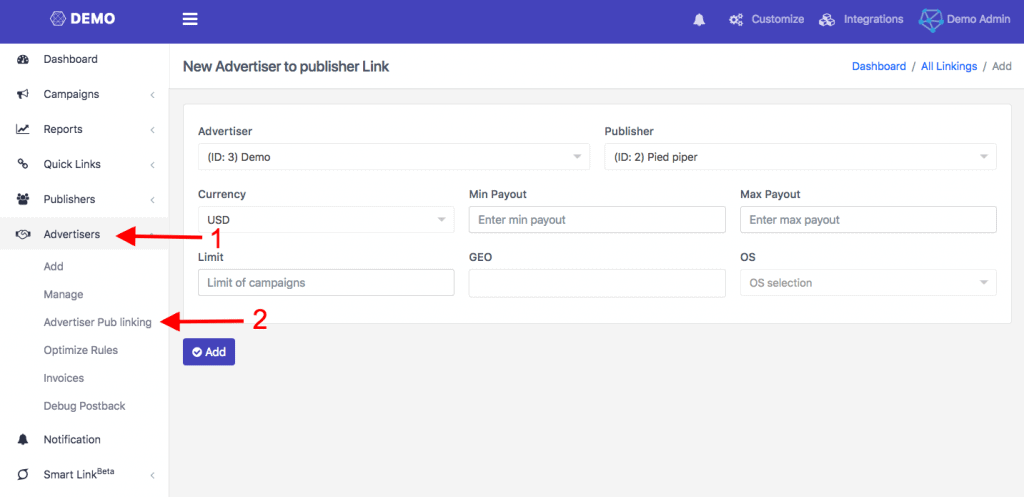Click the Limit of campaigns field
Viewport: 1024px width, 497px height.
(x=326, y=283)
